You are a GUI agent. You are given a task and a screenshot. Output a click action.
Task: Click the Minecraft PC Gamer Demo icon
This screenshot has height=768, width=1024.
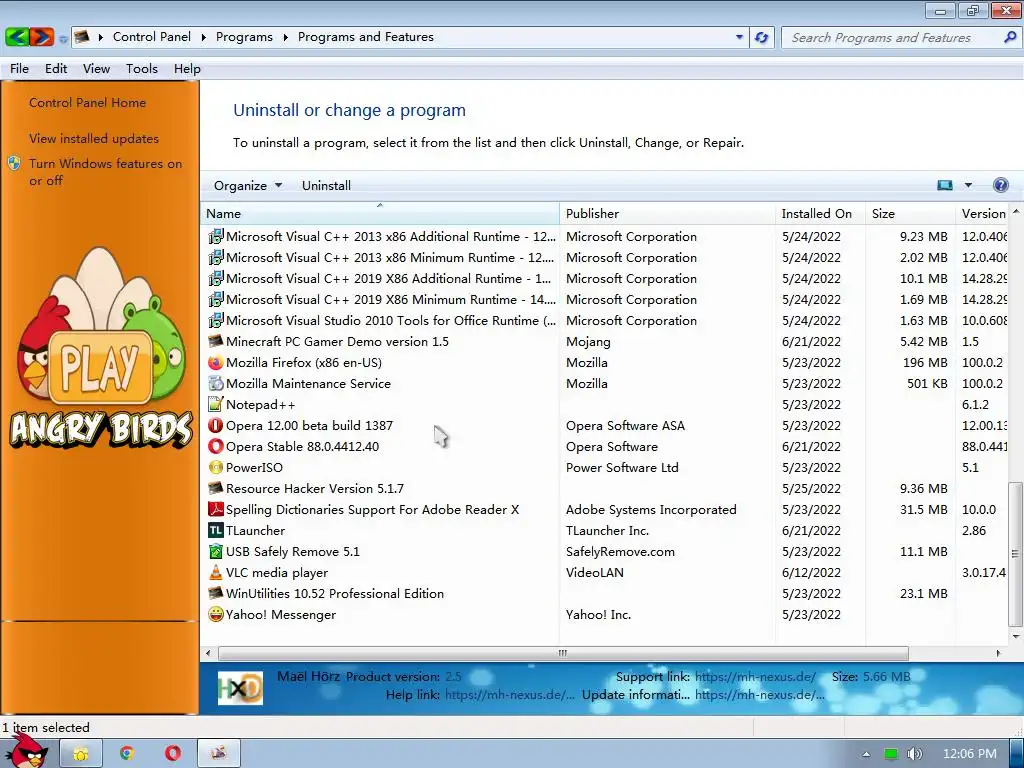click(216, 342)
